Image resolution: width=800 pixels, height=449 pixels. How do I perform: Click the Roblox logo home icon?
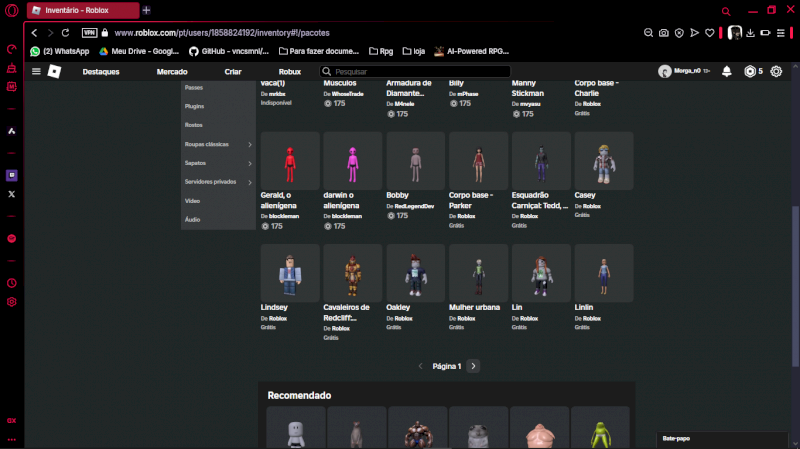coord(54,72)
